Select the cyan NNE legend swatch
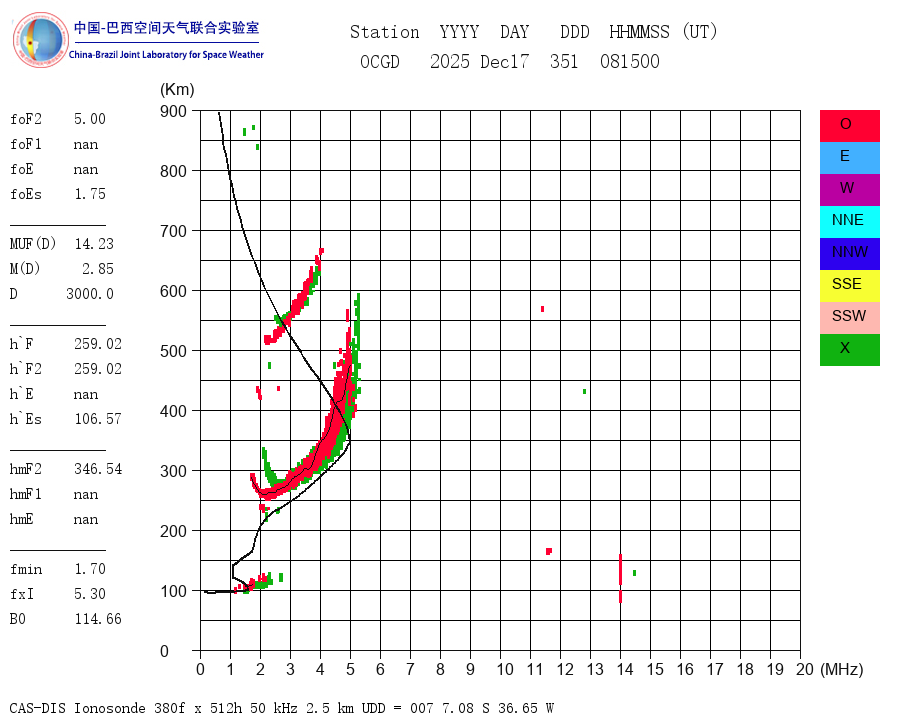Screen dimensions: 900x720 [x=849, y=222]
